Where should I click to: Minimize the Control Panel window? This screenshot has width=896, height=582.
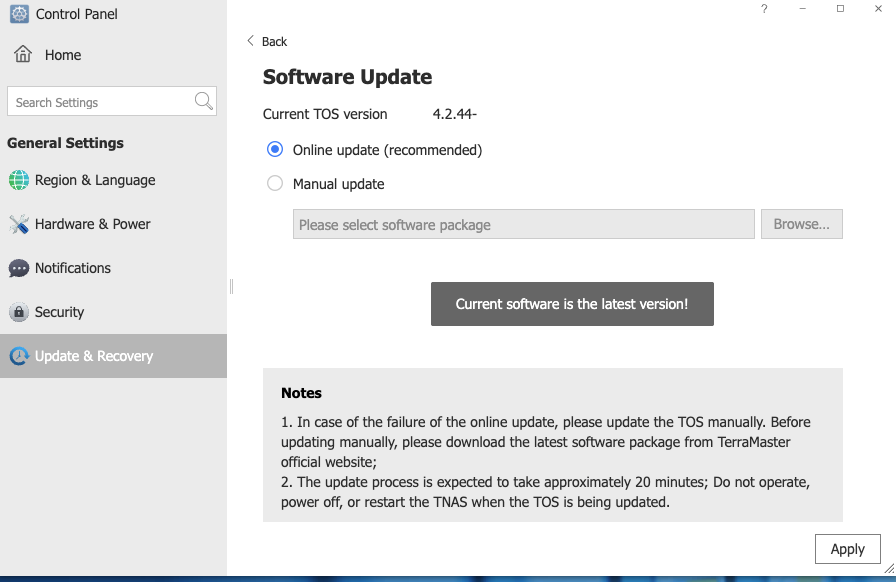802,9
